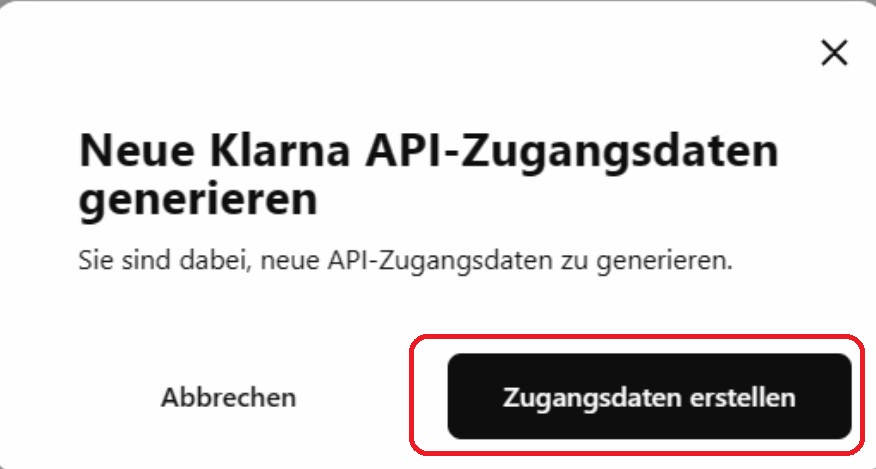Confirm creating new API credentials
876x469 pixels.
click(649, 396)
